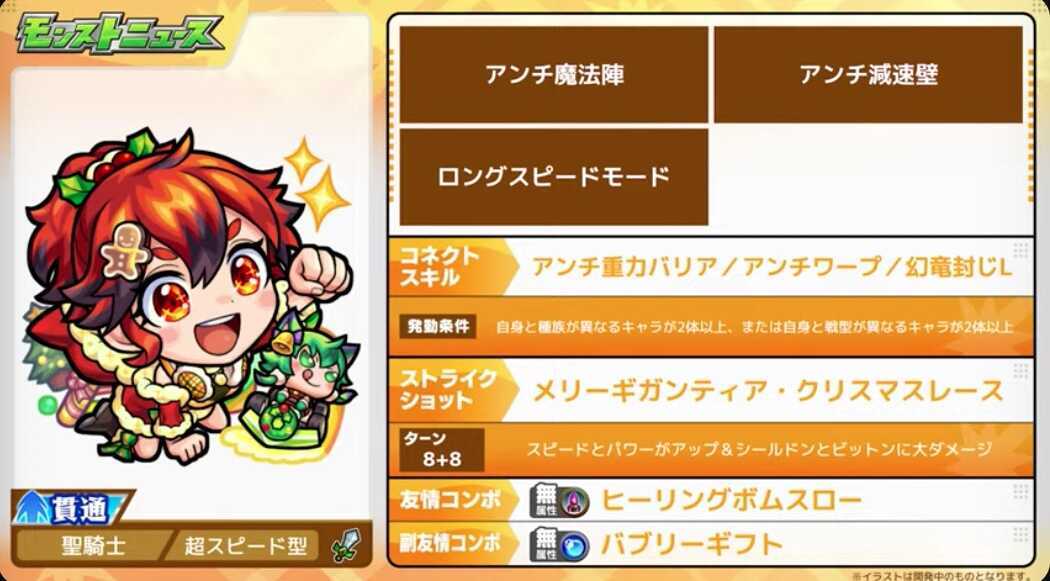This screenshot has width=1050, height=581.
Task: Open the ストライクショット label tab
Action: click(449, 390)
